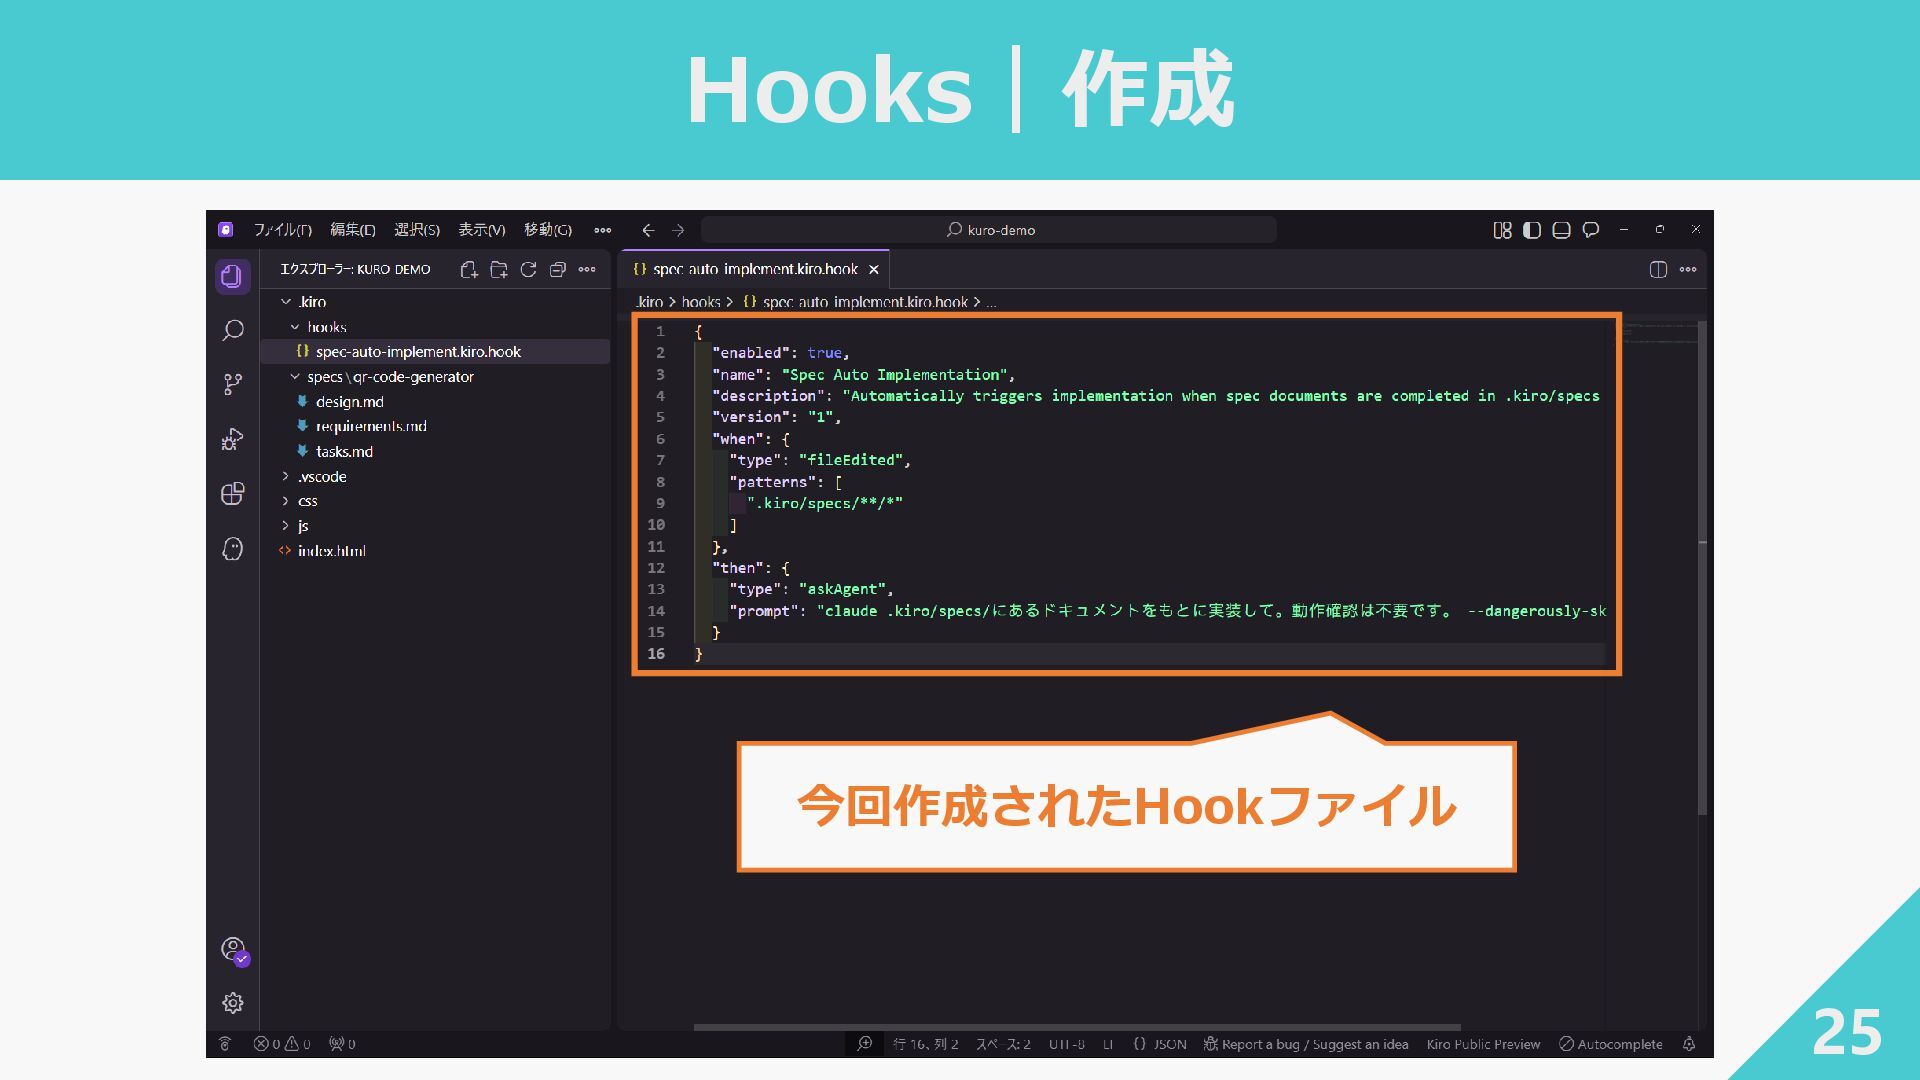Click the remote indicator in status bar
Screen dimensions: 1920x1080
pyautogui.click(x=225, y=1044)
